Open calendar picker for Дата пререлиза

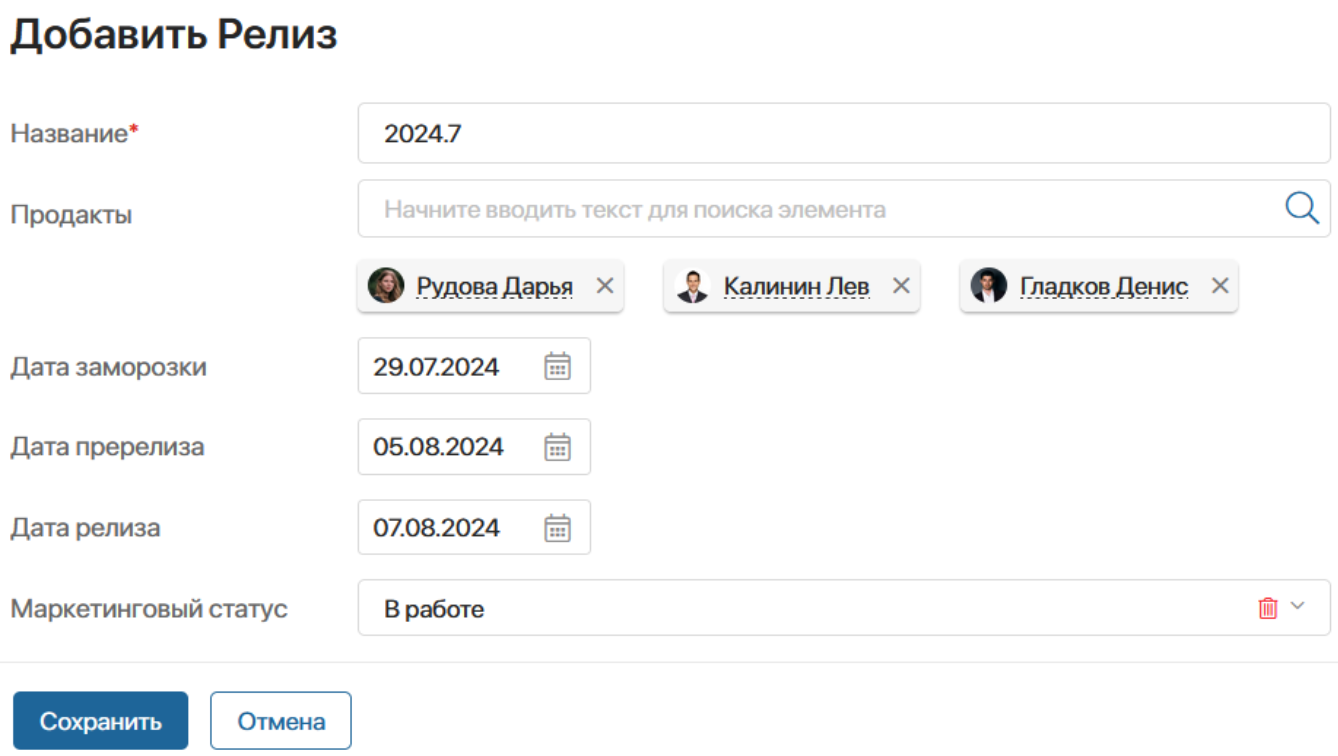(x=557, y=447)
